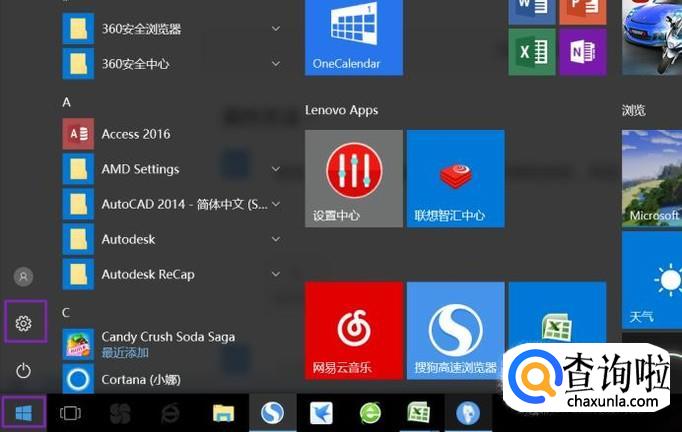Click the letter A group header

point(67,102)
